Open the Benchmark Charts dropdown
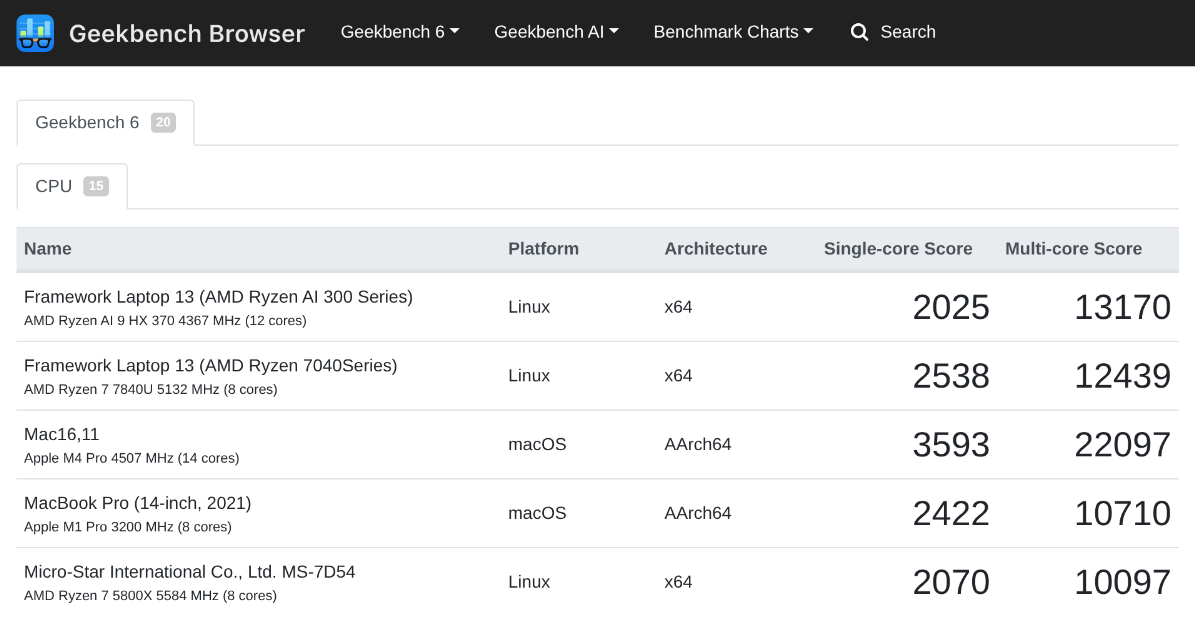Image resolution: width=1195 pixels, height=630 pixels. coord(733,32)
